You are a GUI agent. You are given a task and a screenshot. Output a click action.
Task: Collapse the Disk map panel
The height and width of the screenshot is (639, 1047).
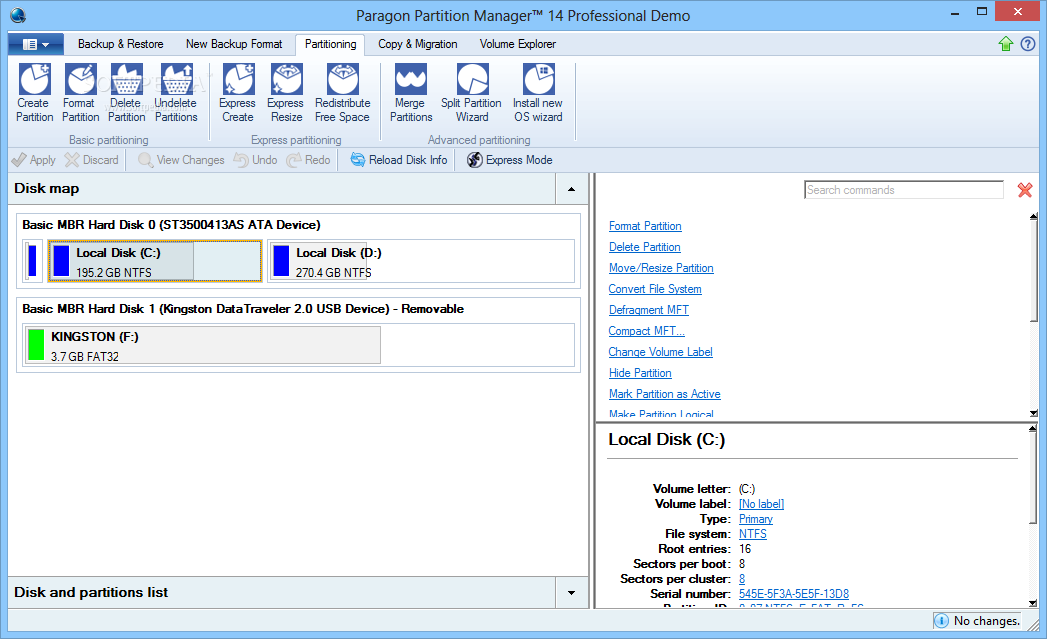[x=572, y=189]
